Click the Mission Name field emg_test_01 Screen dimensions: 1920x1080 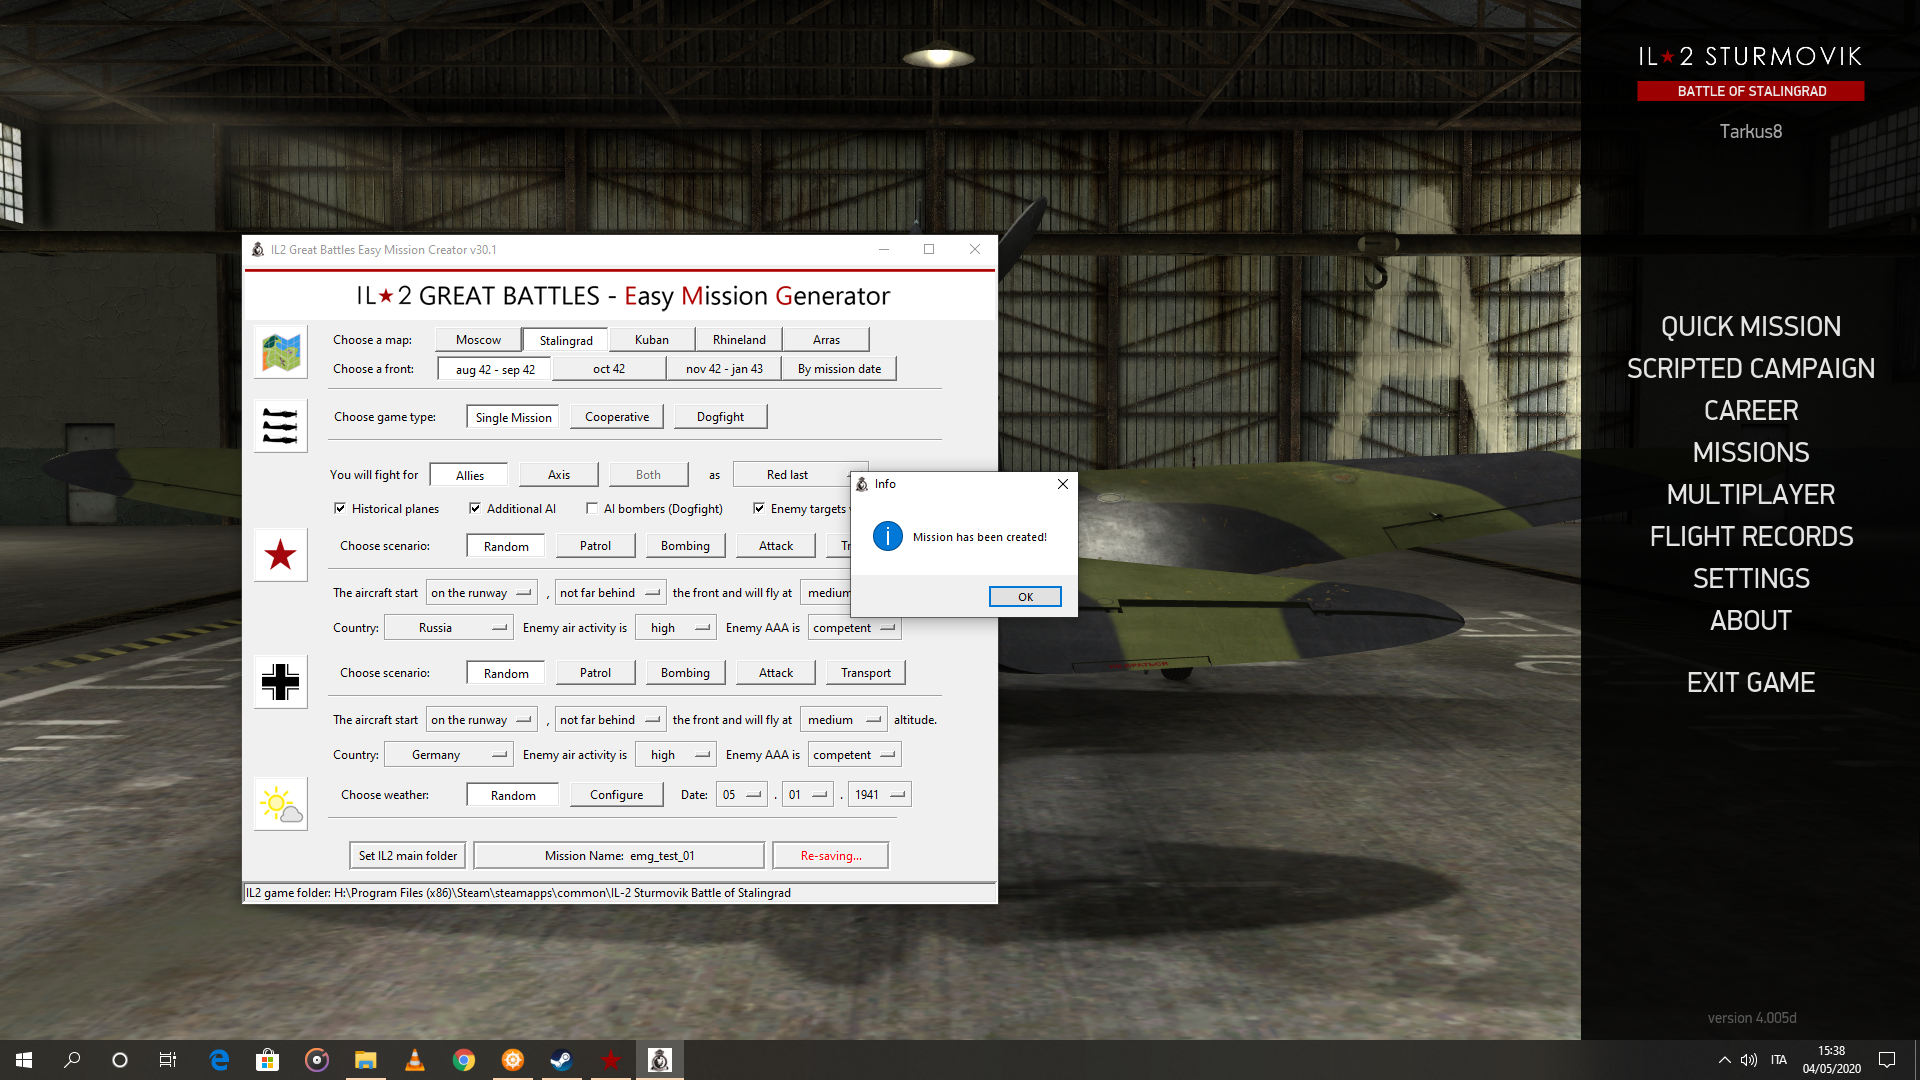point(619,856)
